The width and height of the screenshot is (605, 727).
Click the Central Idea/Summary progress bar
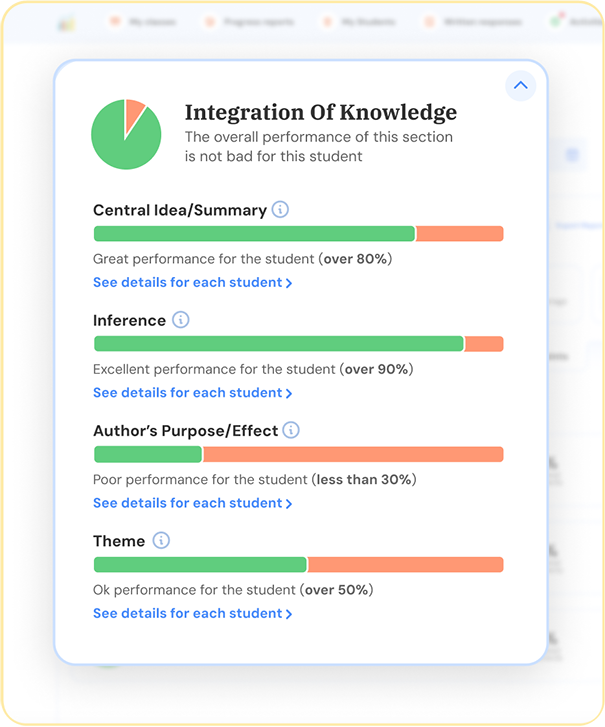299,234
